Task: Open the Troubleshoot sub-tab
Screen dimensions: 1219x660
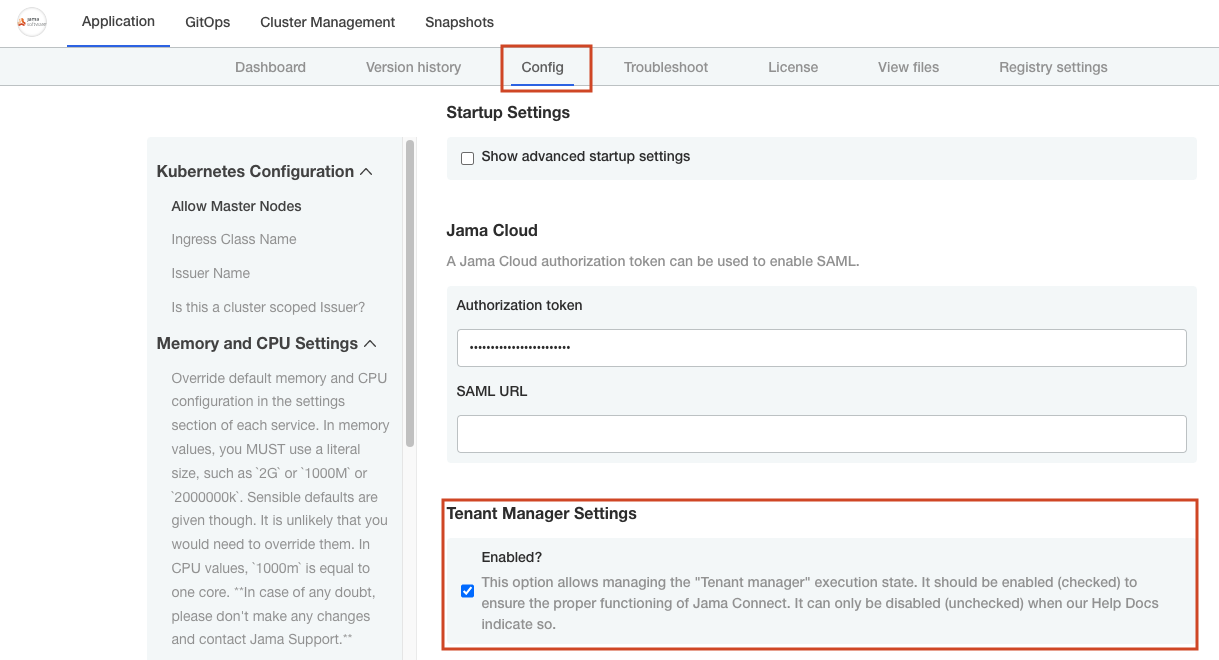Action: (666, 67)
